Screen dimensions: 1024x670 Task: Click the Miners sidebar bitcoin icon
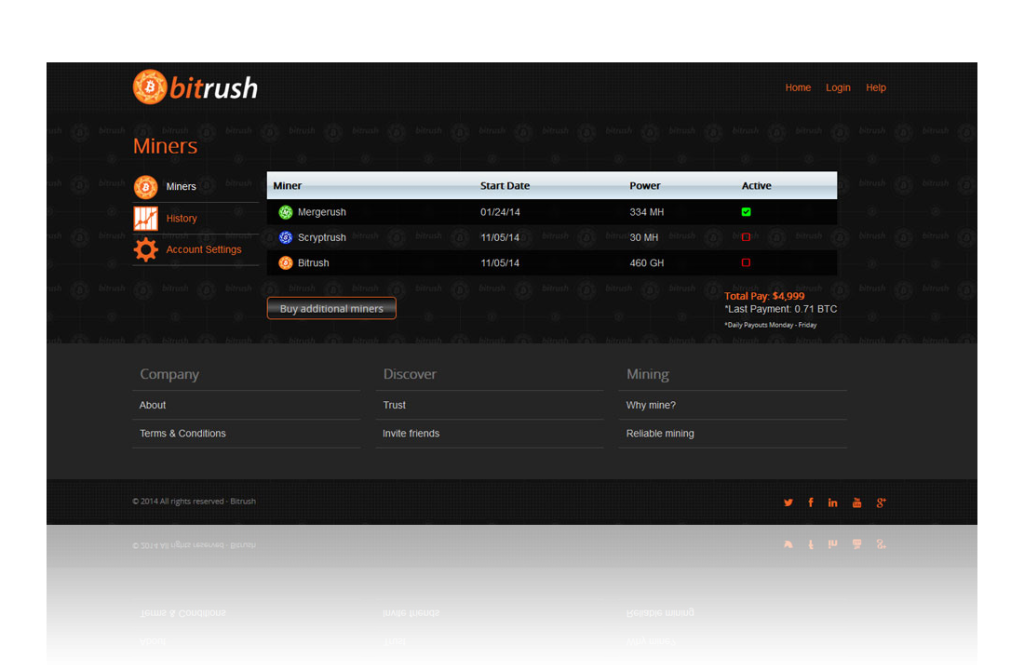click(x=146, y=187)
